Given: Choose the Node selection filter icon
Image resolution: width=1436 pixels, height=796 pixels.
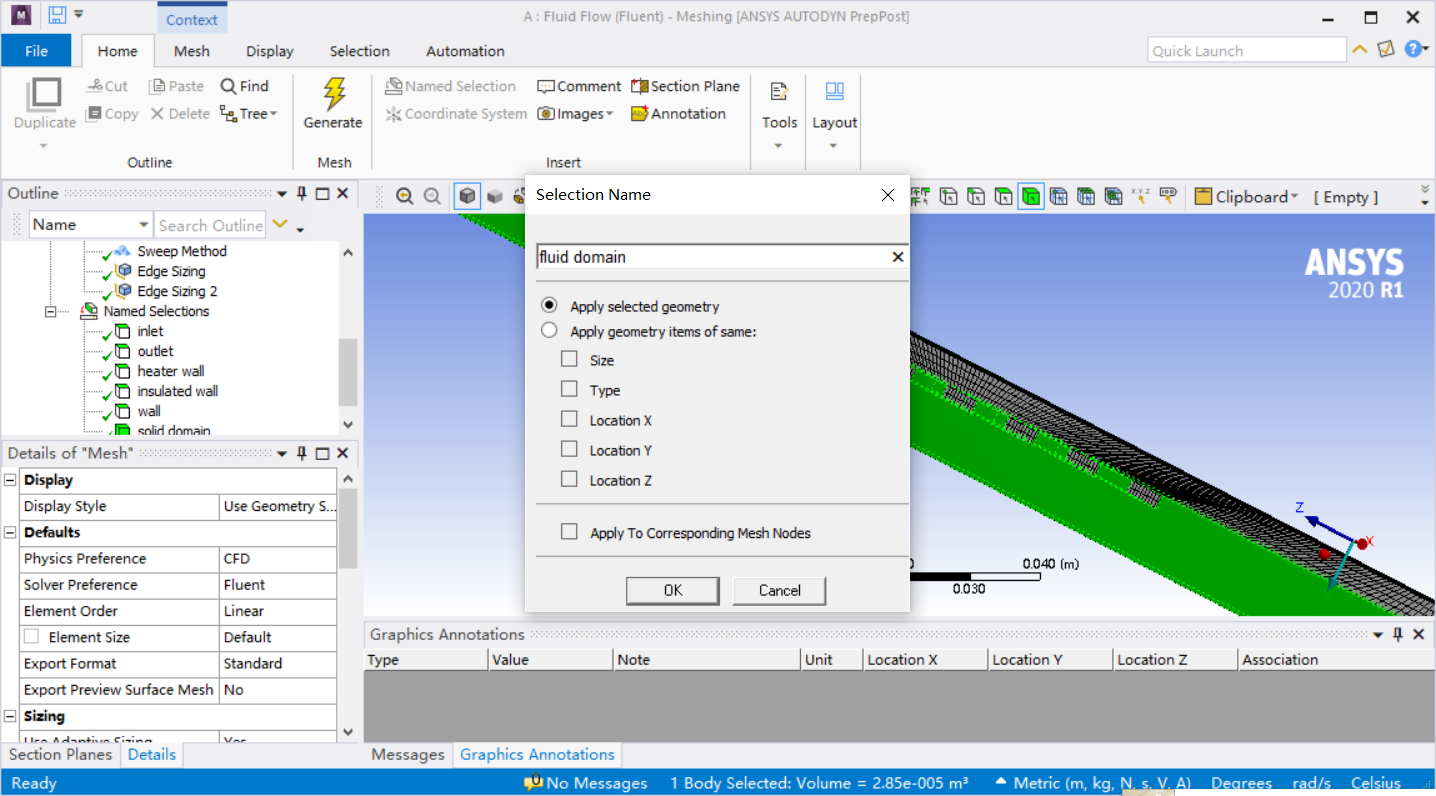Looking at the screenshot, I should click(1059, 197).
